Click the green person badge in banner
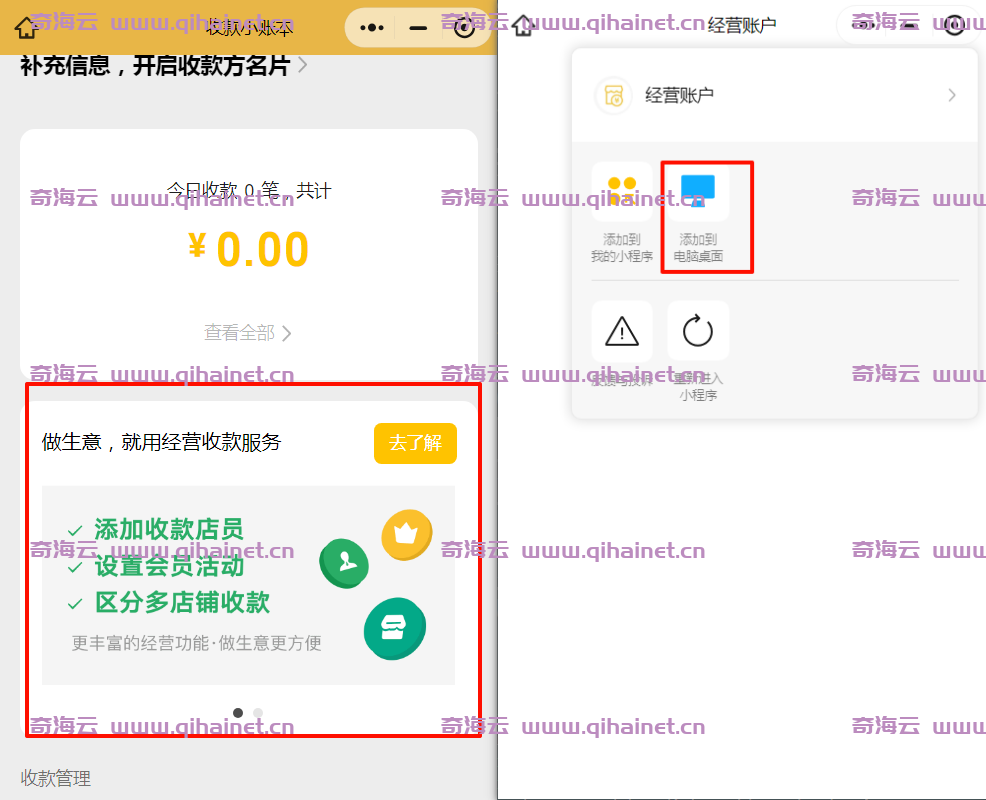Viewport: 986px width, 800px height. pos(343,563)
